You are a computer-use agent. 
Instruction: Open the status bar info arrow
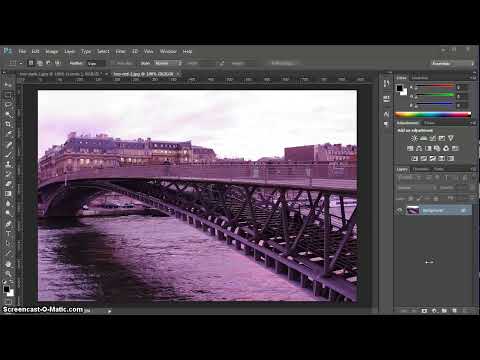pos(109,311)
